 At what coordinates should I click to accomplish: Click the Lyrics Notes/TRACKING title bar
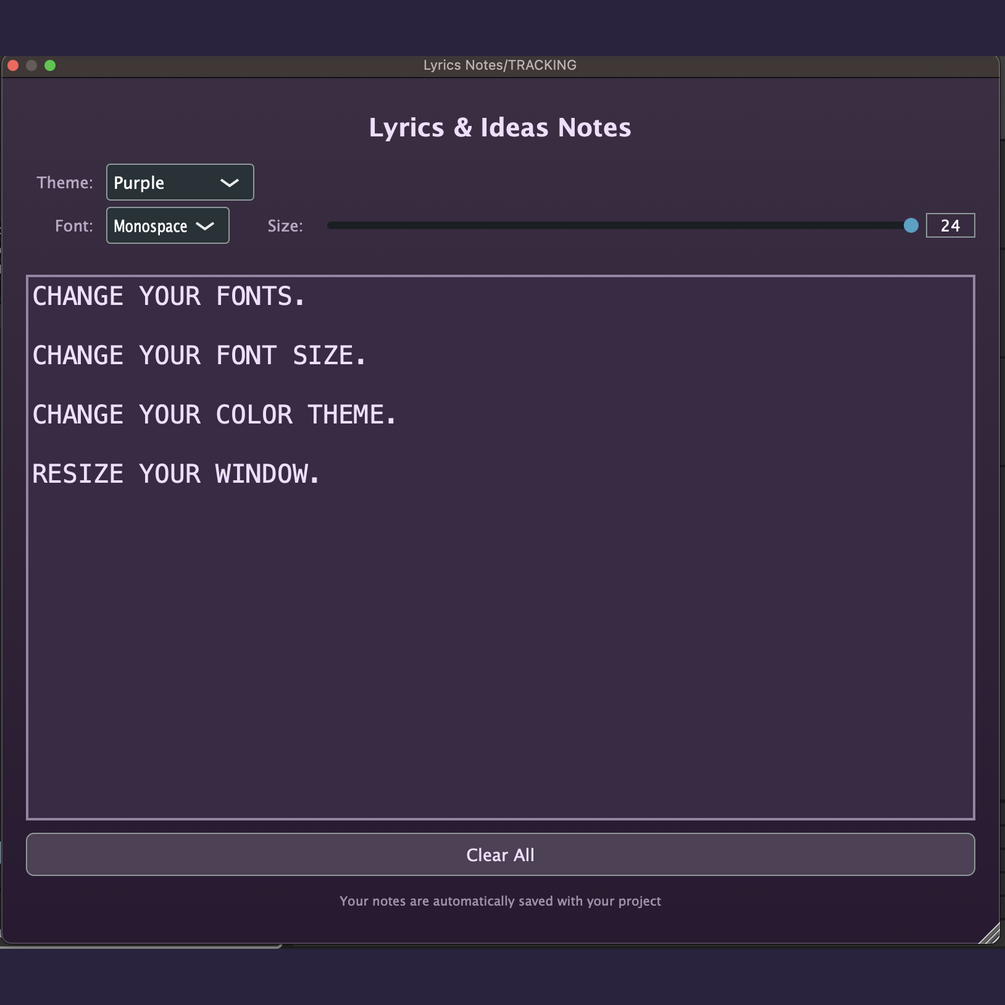(500, 65)
